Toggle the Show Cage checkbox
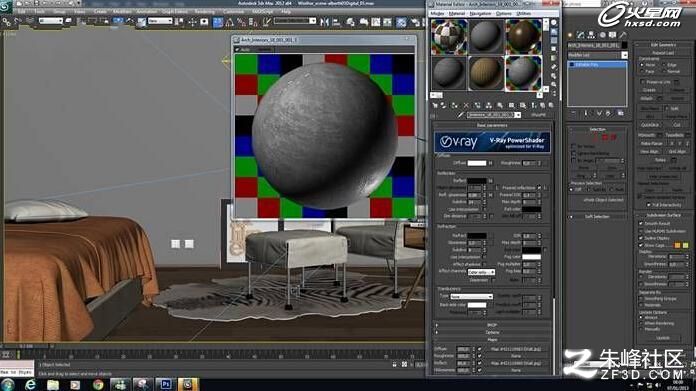Viewport: 696px width, 391px height. (x=641, y=245)
